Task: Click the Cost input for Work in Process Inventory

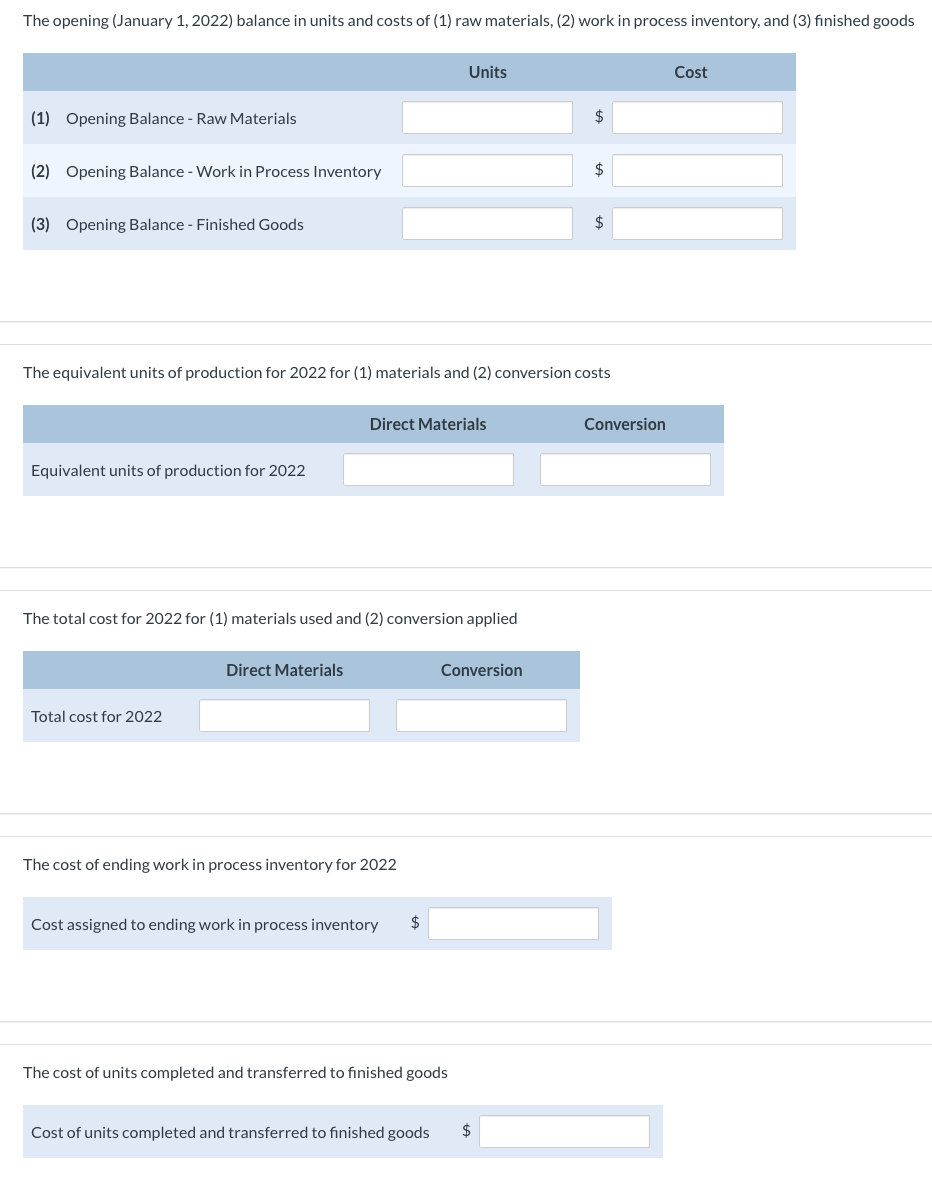Action: click(x=696, y=170)
